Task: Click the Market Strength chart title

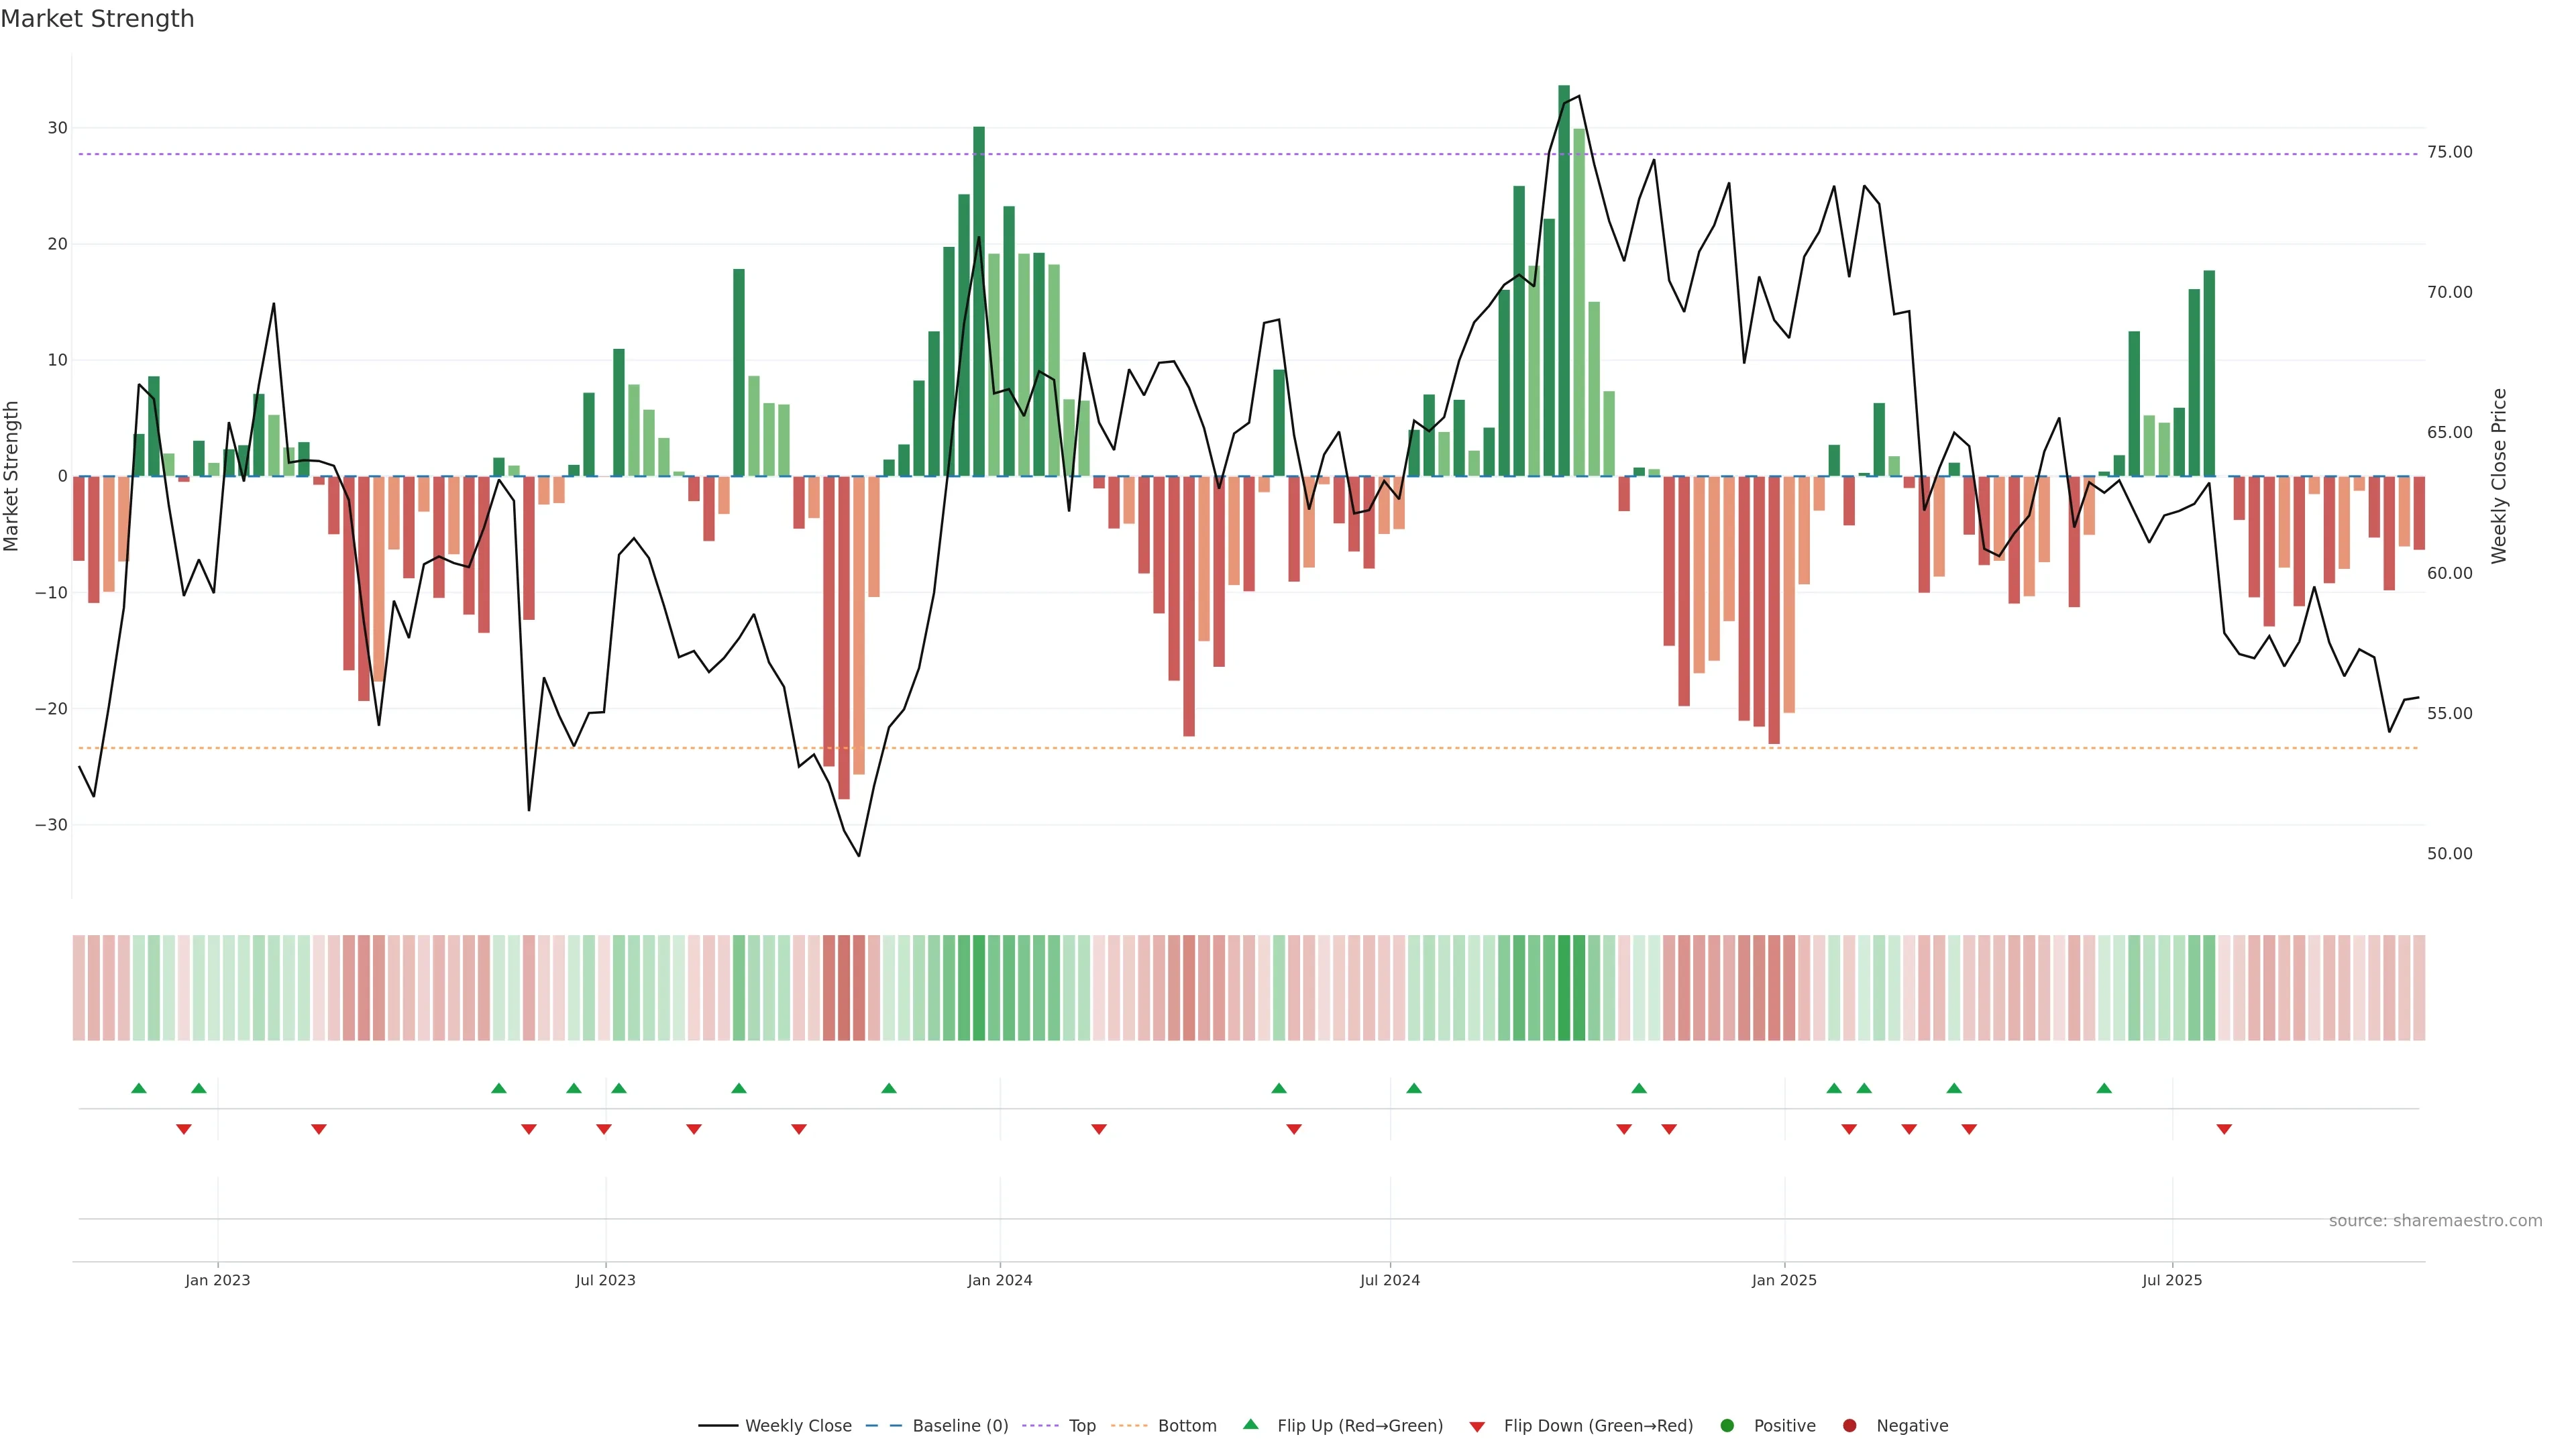Action: coord(97,19)
